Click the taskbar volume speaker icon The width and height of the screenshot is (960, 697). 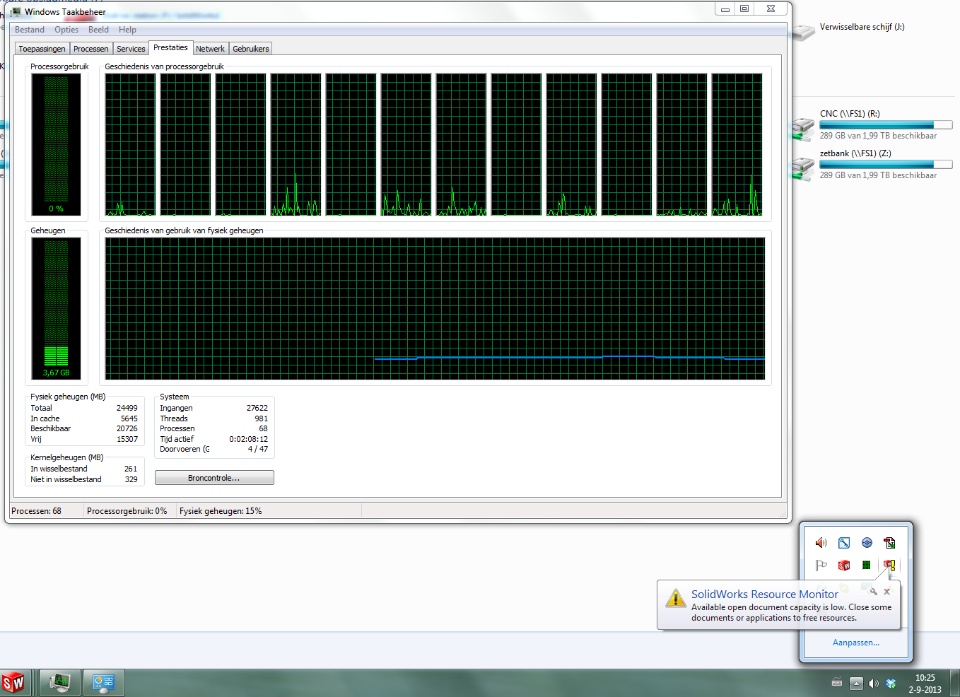(x=874, y=684)
